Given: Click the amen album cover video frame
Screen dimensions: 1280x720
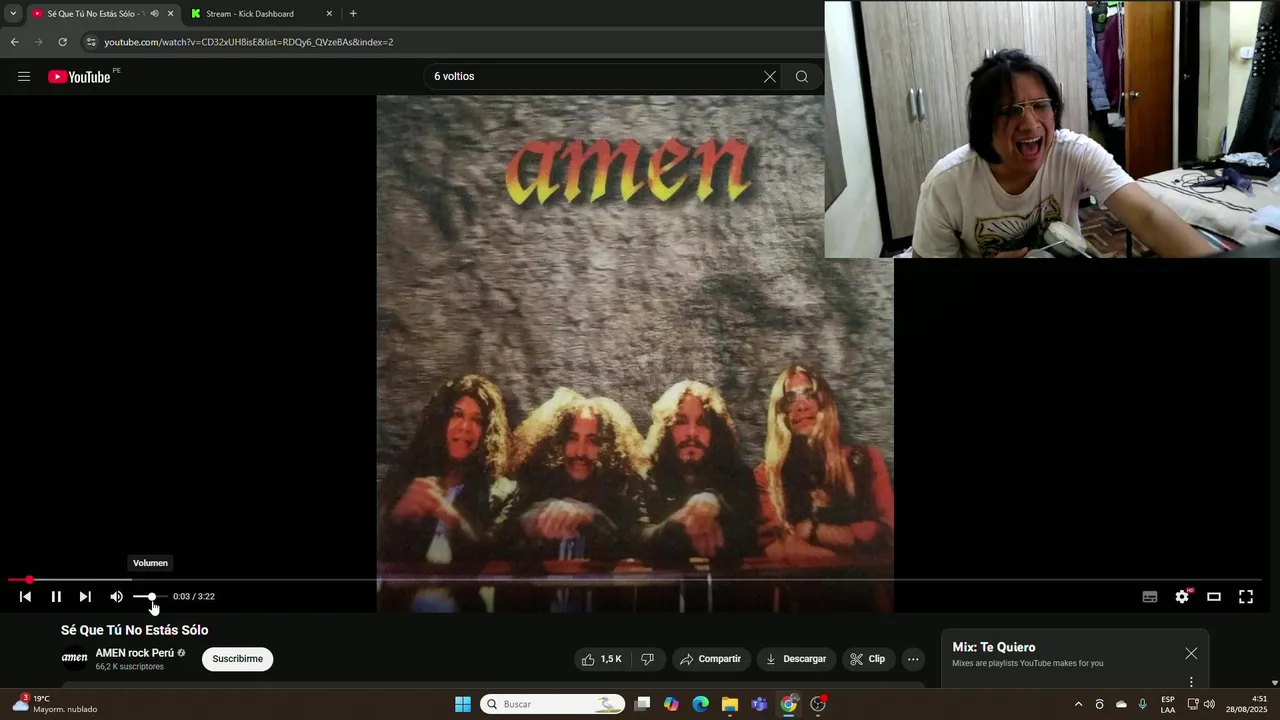Looking at the screenshot, I should pyautogui.click(x=635, y=353).
